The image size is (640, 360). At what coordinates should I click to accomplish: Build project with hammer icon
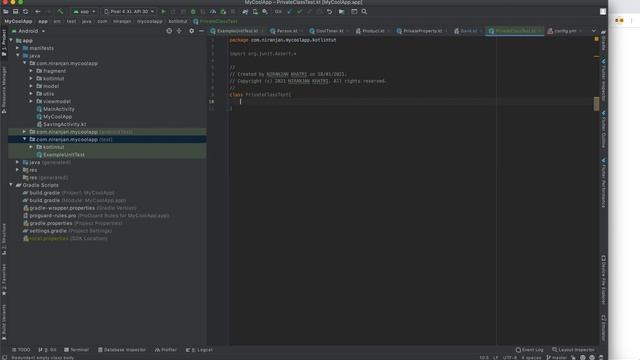click(60, 12)
